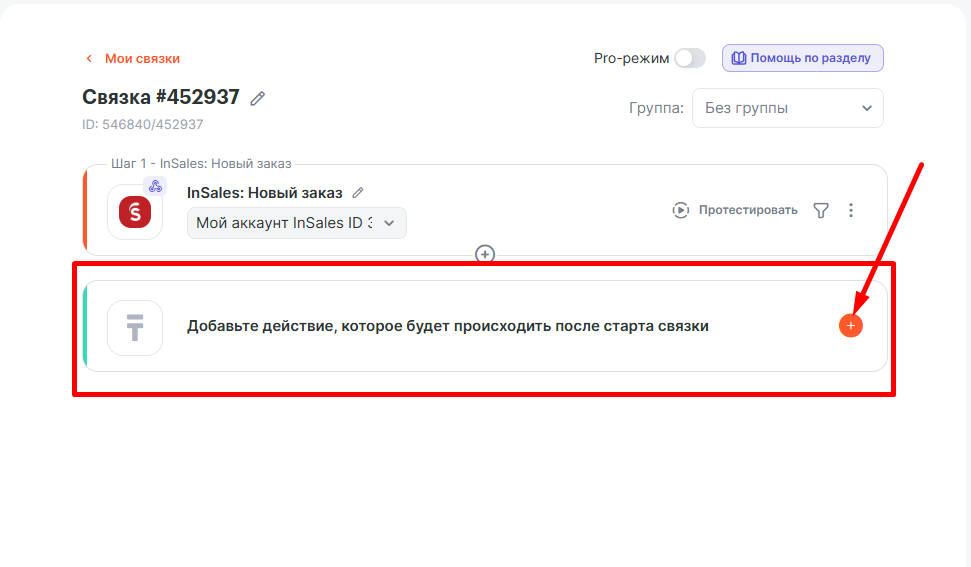Viewport: 971px width, 567px height.
Task: Click the pencil icon beside Связка #452937
Action: (x=258, y=98)
